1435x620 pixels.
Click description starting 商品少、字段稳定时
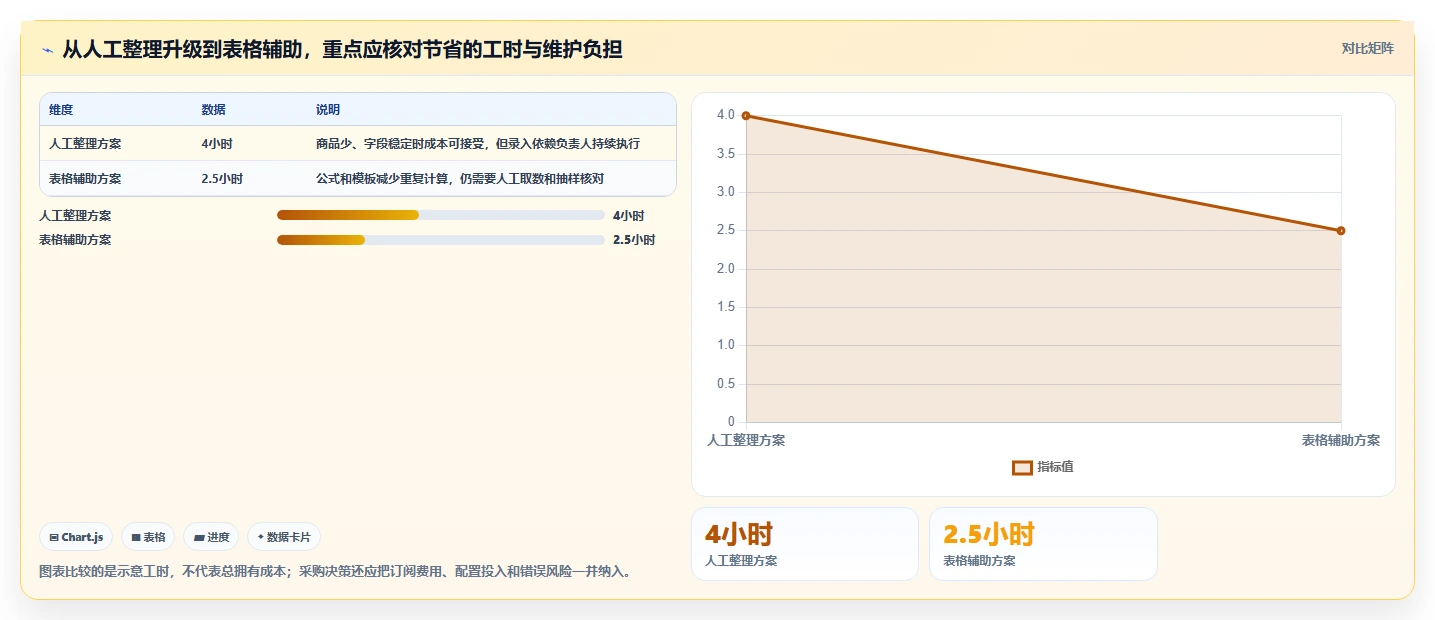[x=478, y=143]
